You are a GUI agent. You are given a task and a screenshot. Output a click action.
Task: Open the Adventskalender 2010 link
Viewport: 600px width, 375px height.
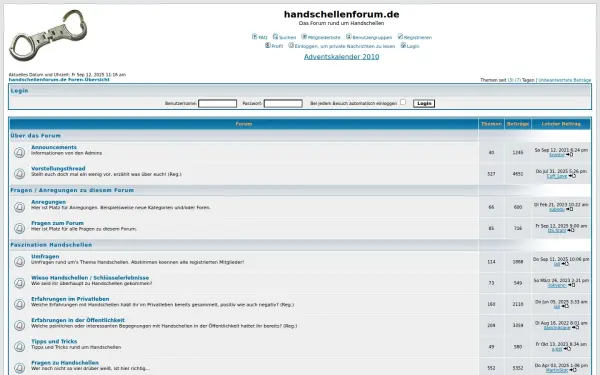pos(341,57)
